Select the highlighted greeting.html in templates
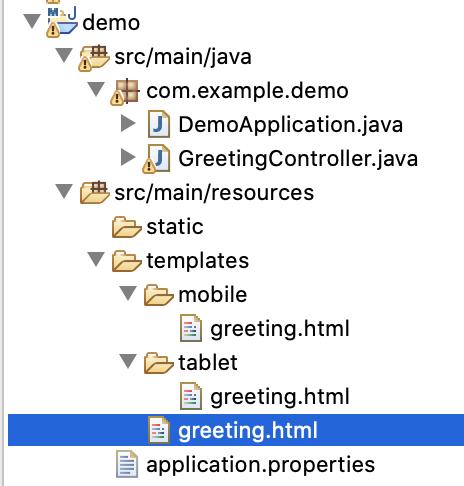The image size is (464, 486). point(236,430)
